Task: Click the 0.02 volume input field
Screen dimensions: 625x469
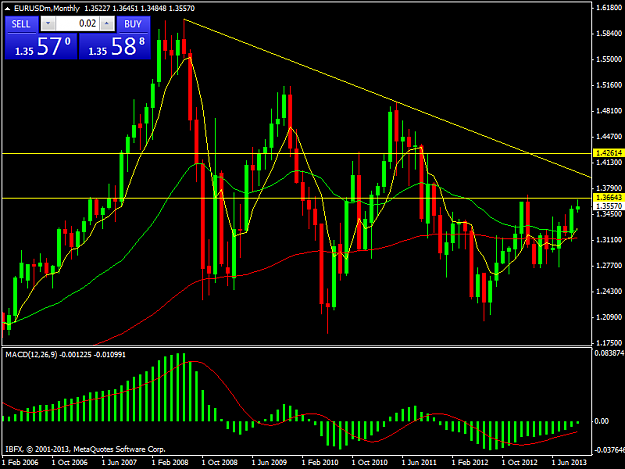Action: (78, 24)
